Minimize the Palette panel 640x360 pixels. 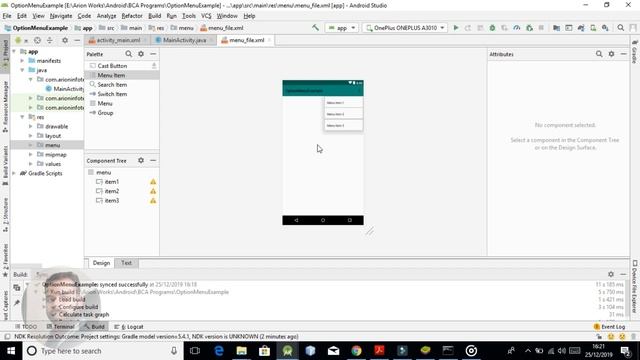click(x=153, y=54)
